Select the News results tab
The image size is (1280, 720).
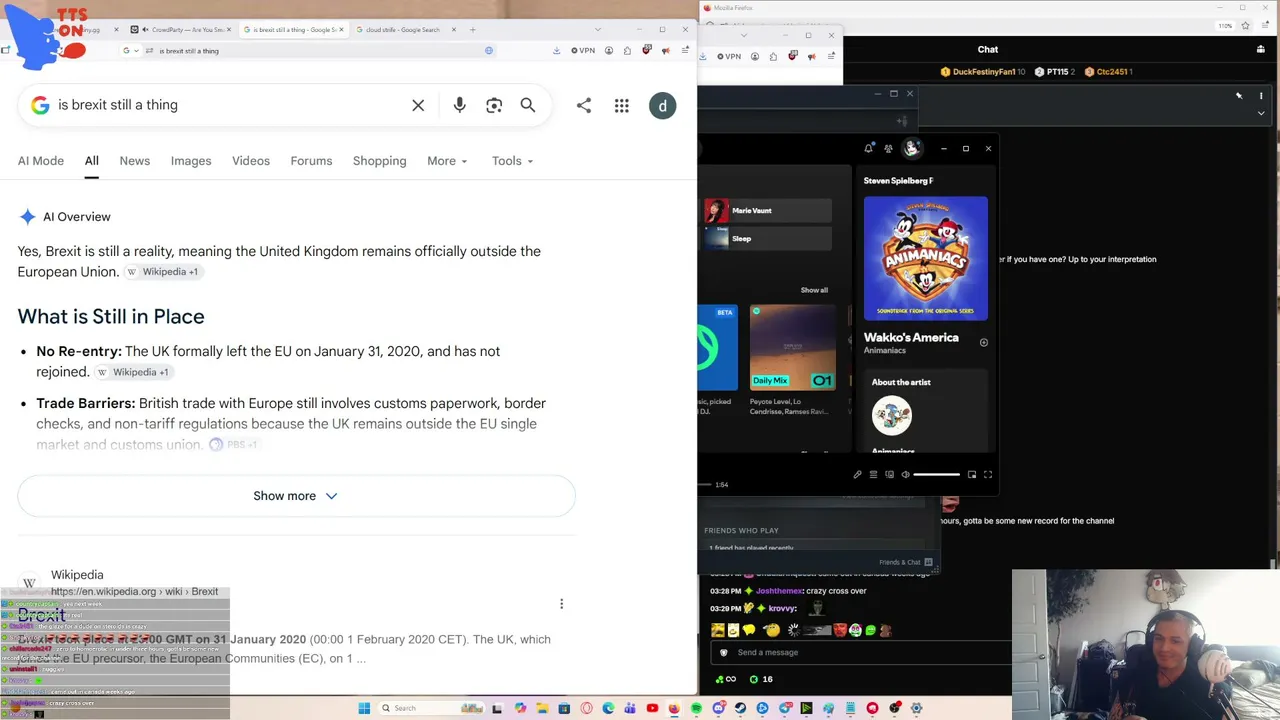click(x=135, y=161)
